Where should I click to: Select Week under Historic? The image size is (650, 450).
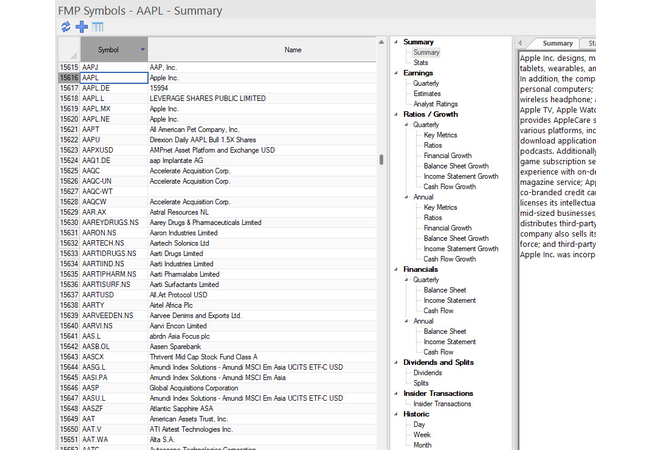(x=422, y=435)
